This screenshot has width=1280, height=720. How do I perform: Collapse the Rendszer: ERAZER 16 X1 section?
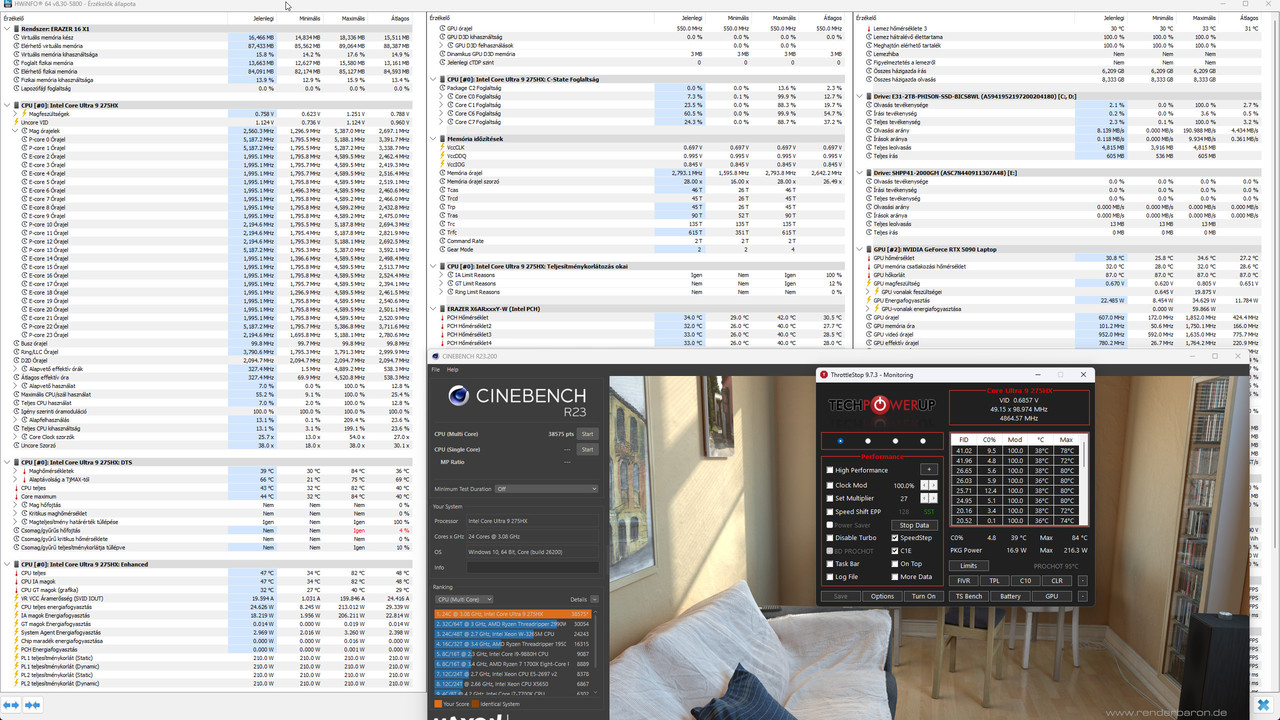click(x=6, y=29)
